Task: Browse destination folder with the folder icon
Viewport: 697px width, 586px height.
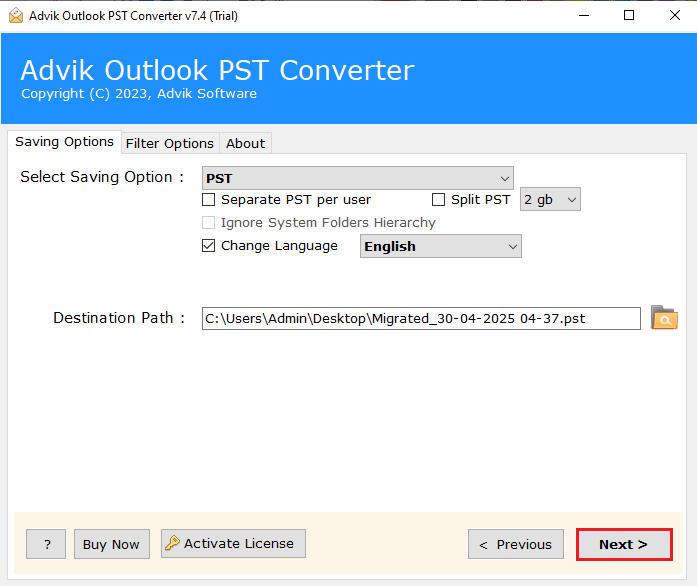Action: (x=664, y=317)
